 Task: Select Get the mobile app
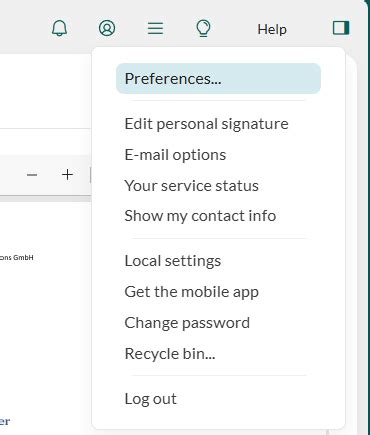191,292
